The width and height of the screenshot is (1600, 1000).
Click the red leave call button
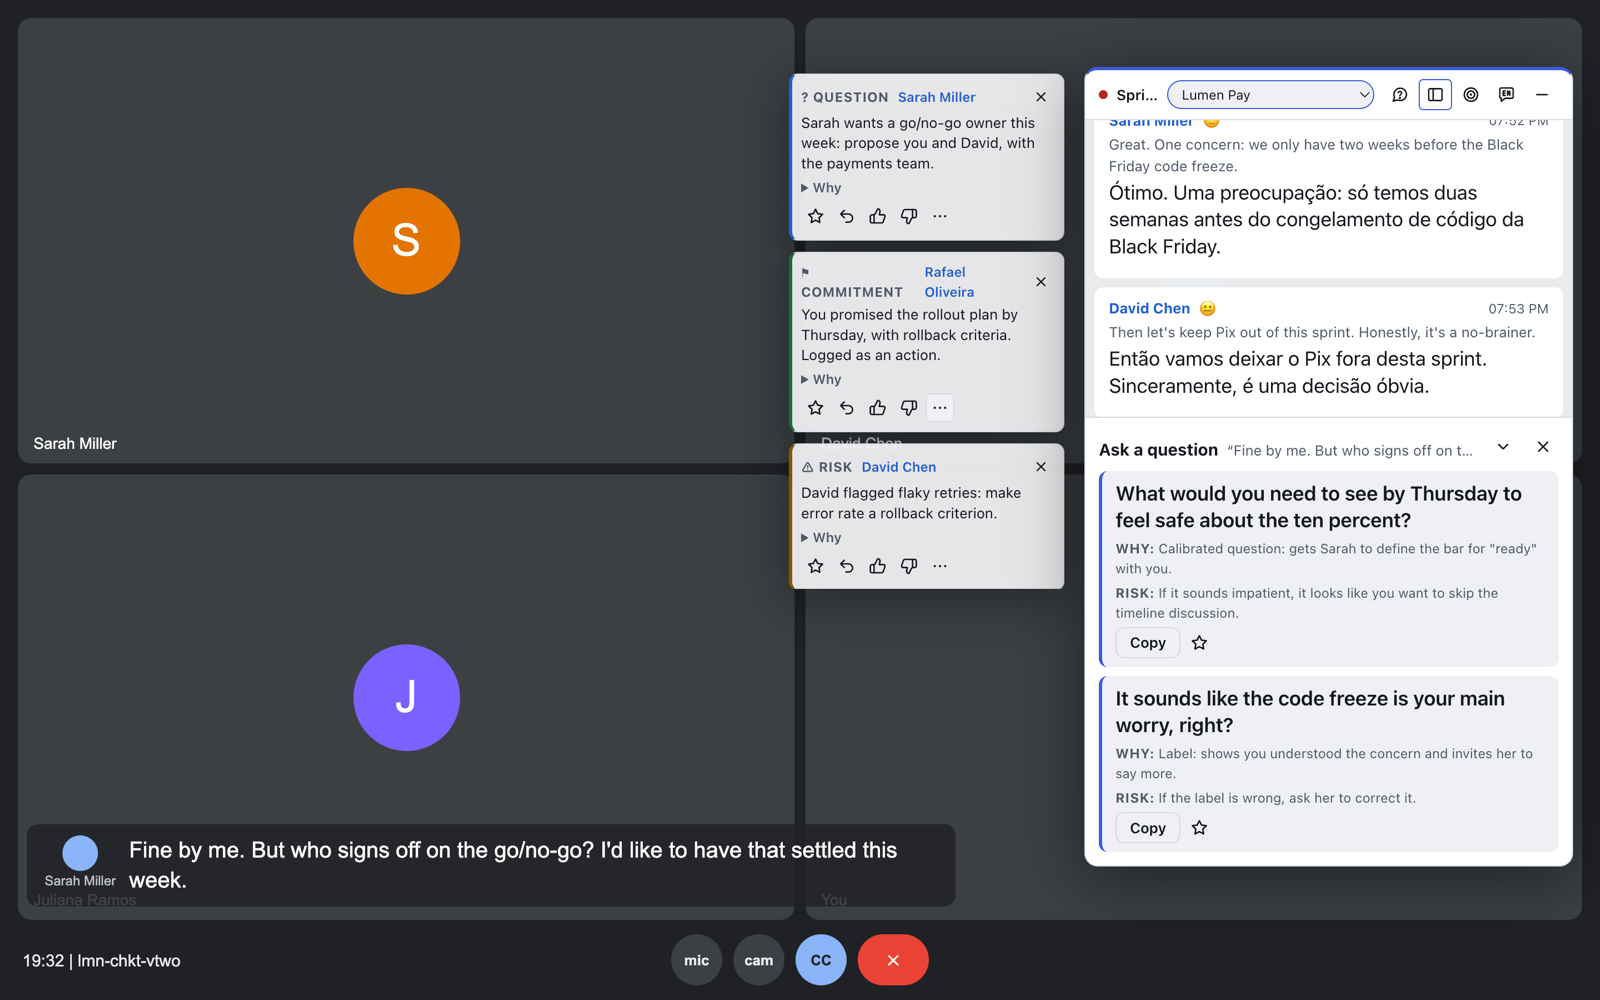point(893,960)
